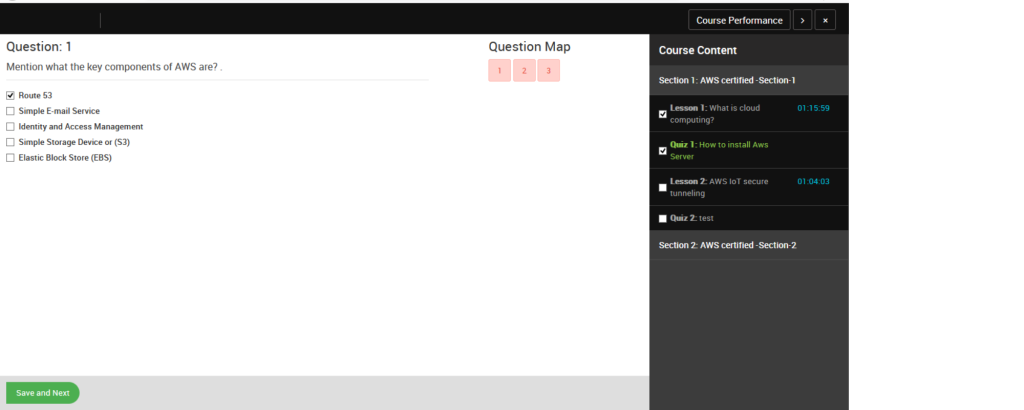This screenshot has height=410, width=1024.
Task: Mark Quiz 2 test checkbox
Action: tap(663, 219)
